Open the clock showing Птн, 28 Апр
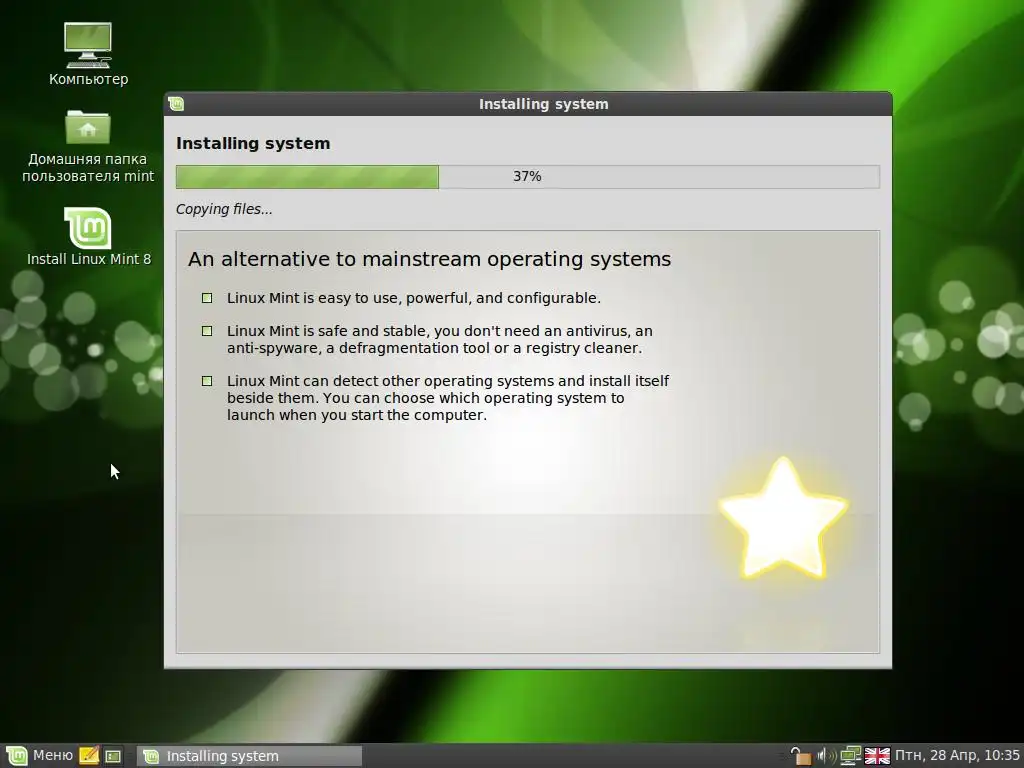The width and height of the screenshot is (1024, 768). click(957, 756)
